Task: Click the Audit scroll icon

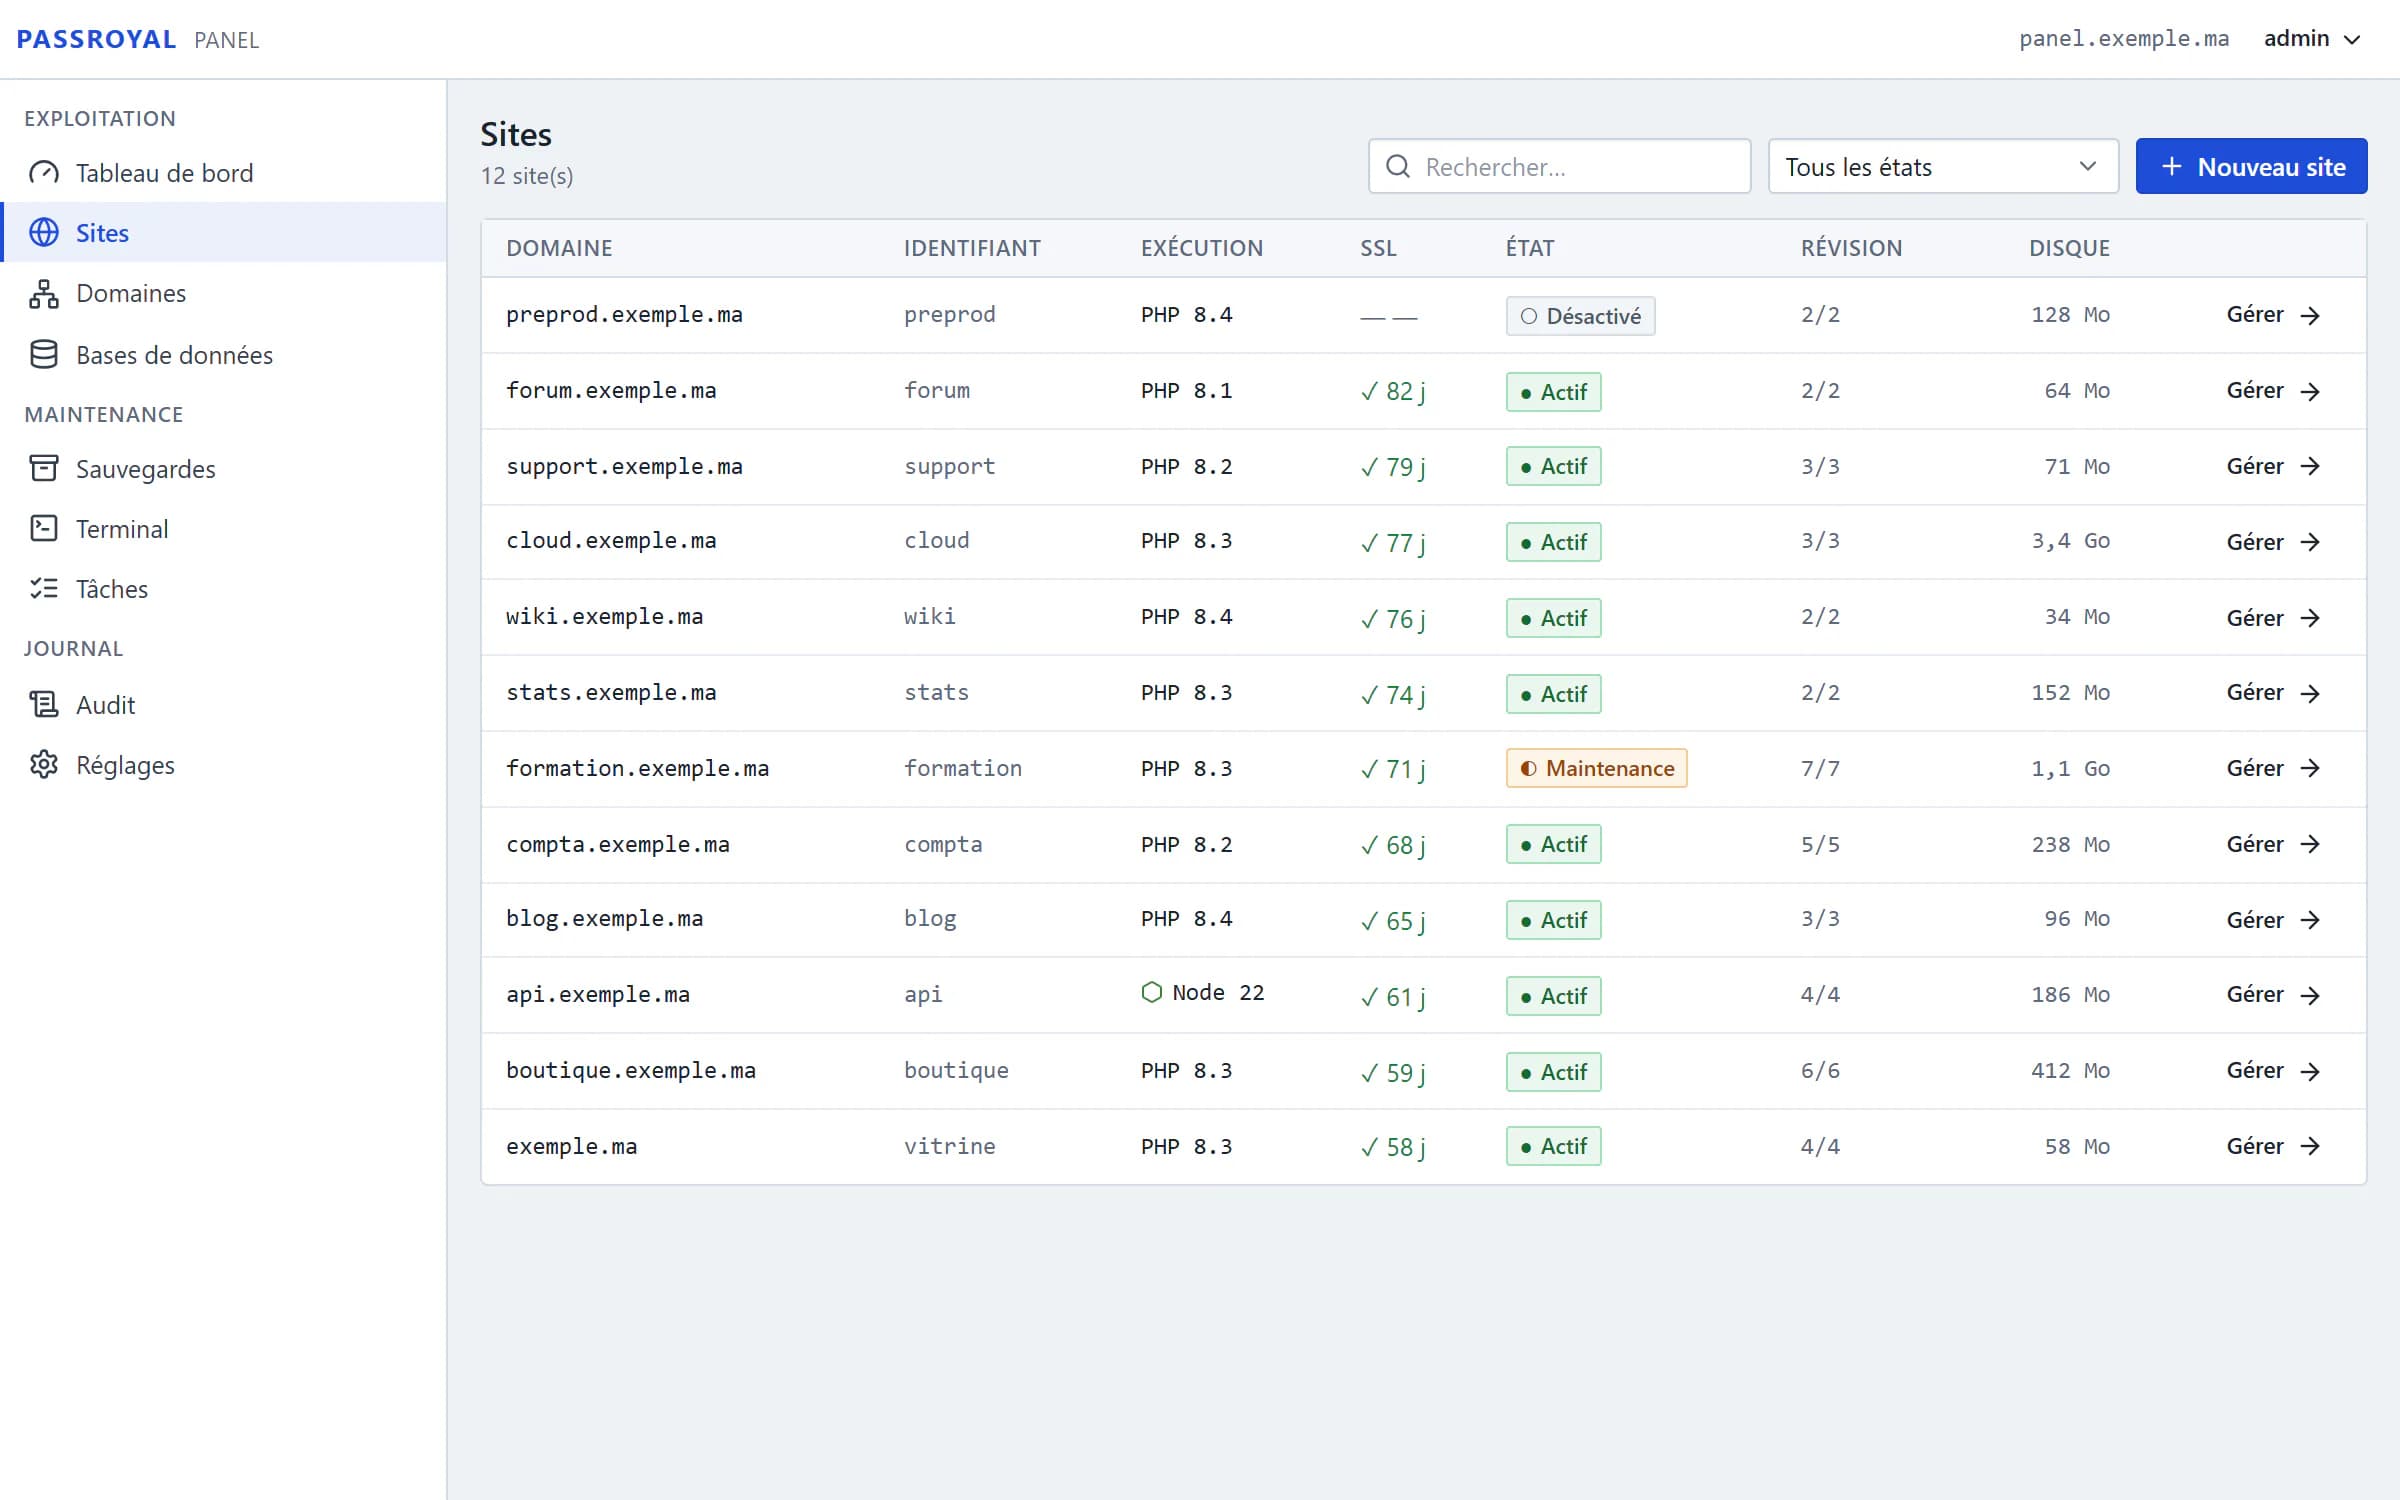Action: [x=44, y=705]
